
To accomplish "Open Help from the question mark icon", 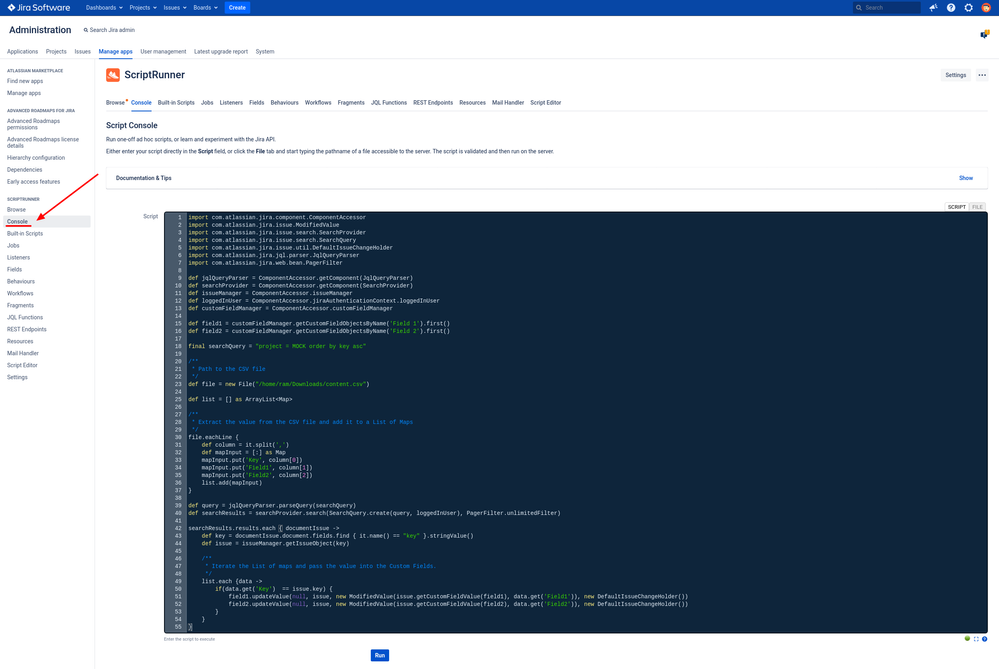I will [949, 7].
